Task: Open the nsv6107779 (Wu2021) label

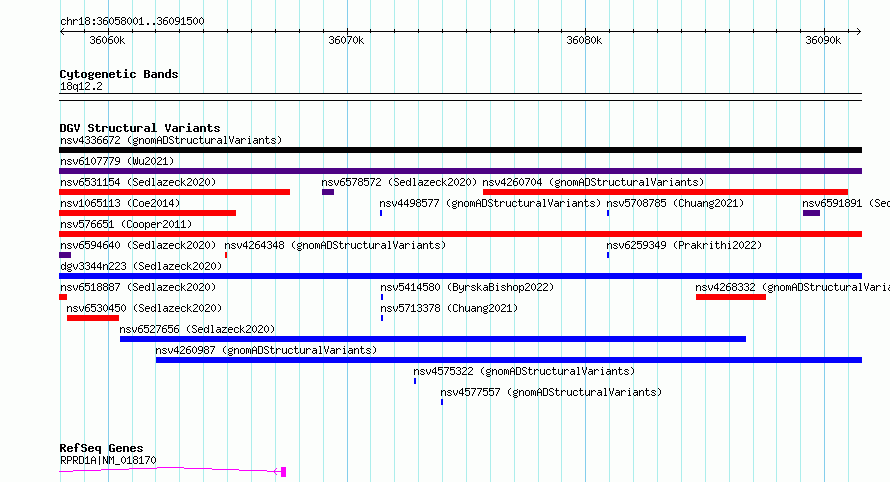Action: (117, 161)
